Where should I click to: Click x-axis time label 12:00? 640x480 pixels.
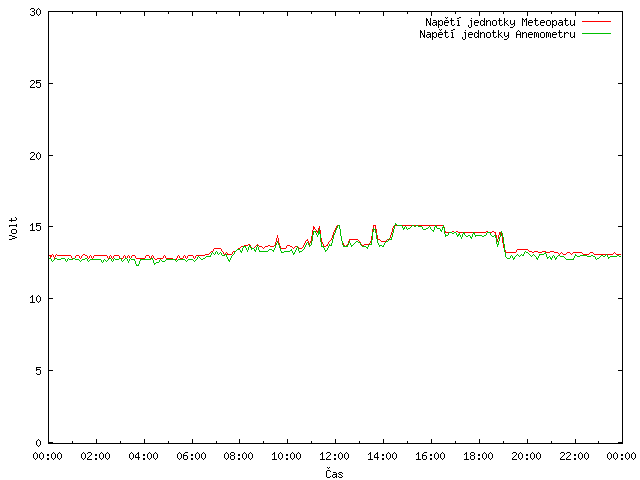(x=334, y=456)
